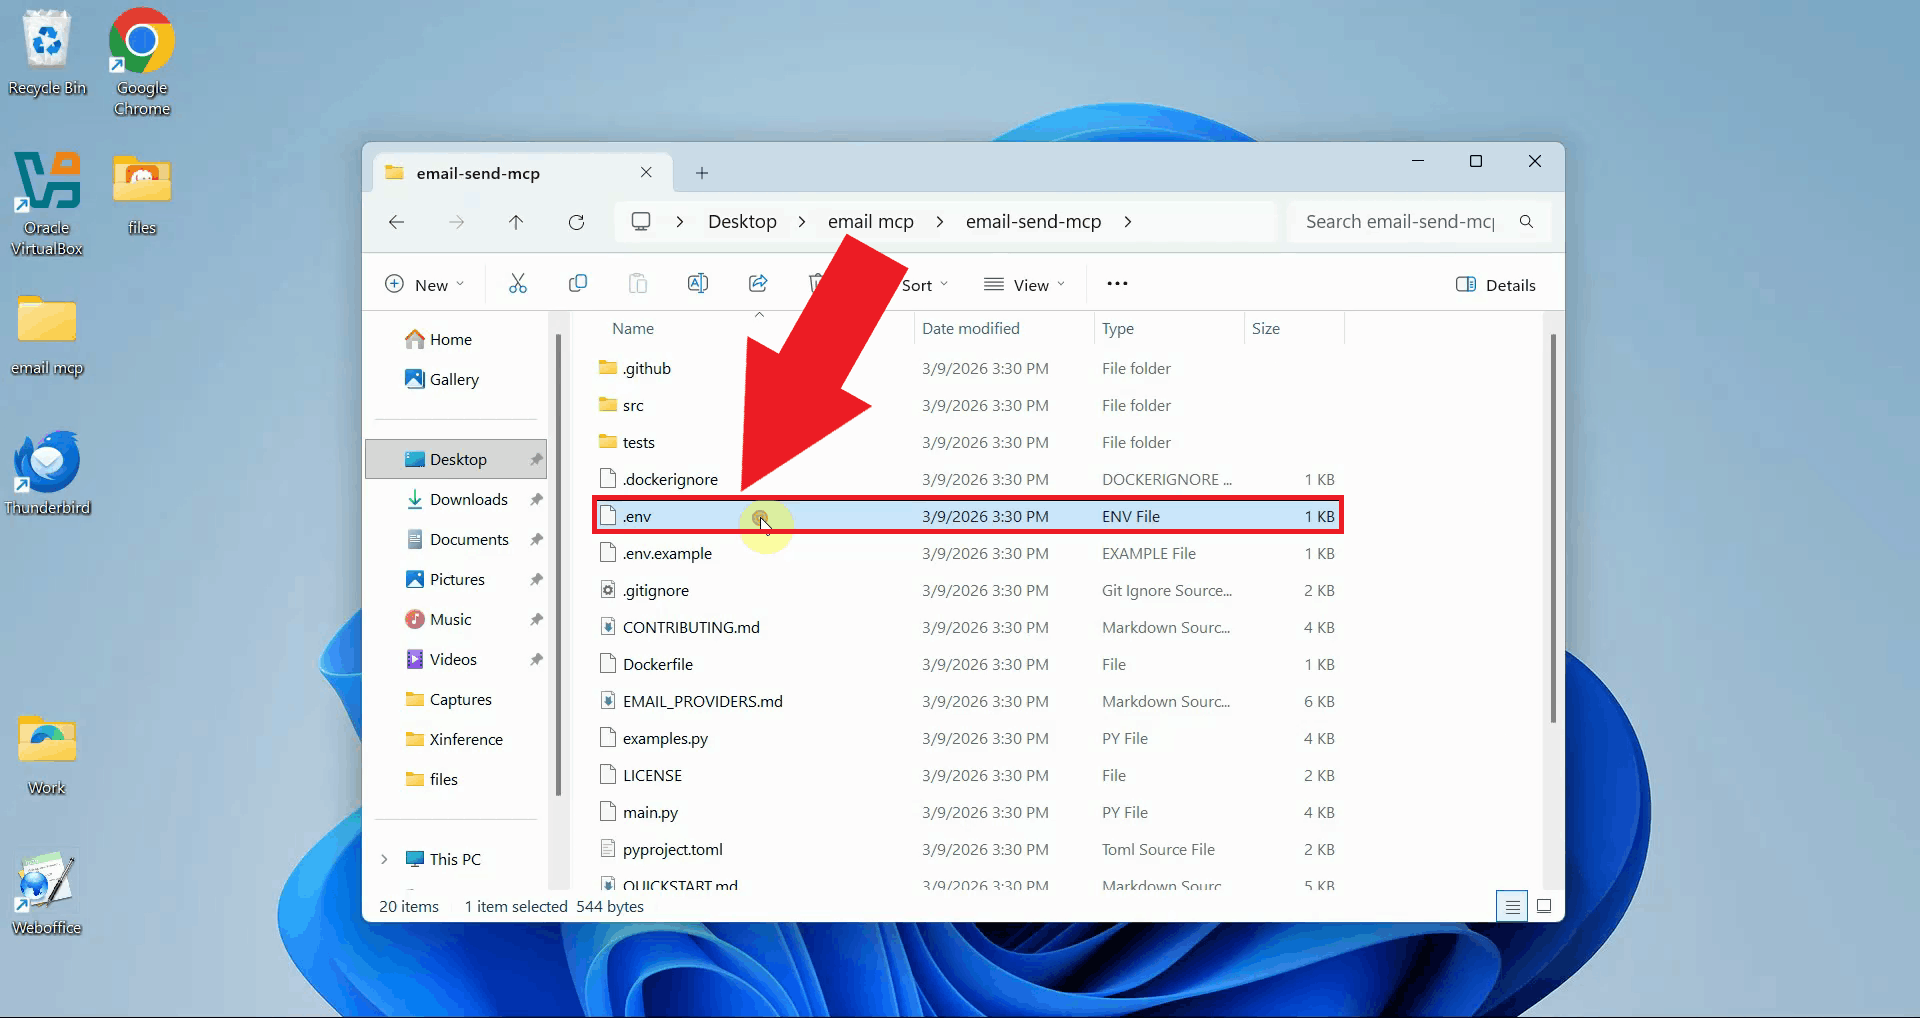Click the search magnifier in the search box
This screenshot has height=1018, width=1920.
coord(1525,222)
